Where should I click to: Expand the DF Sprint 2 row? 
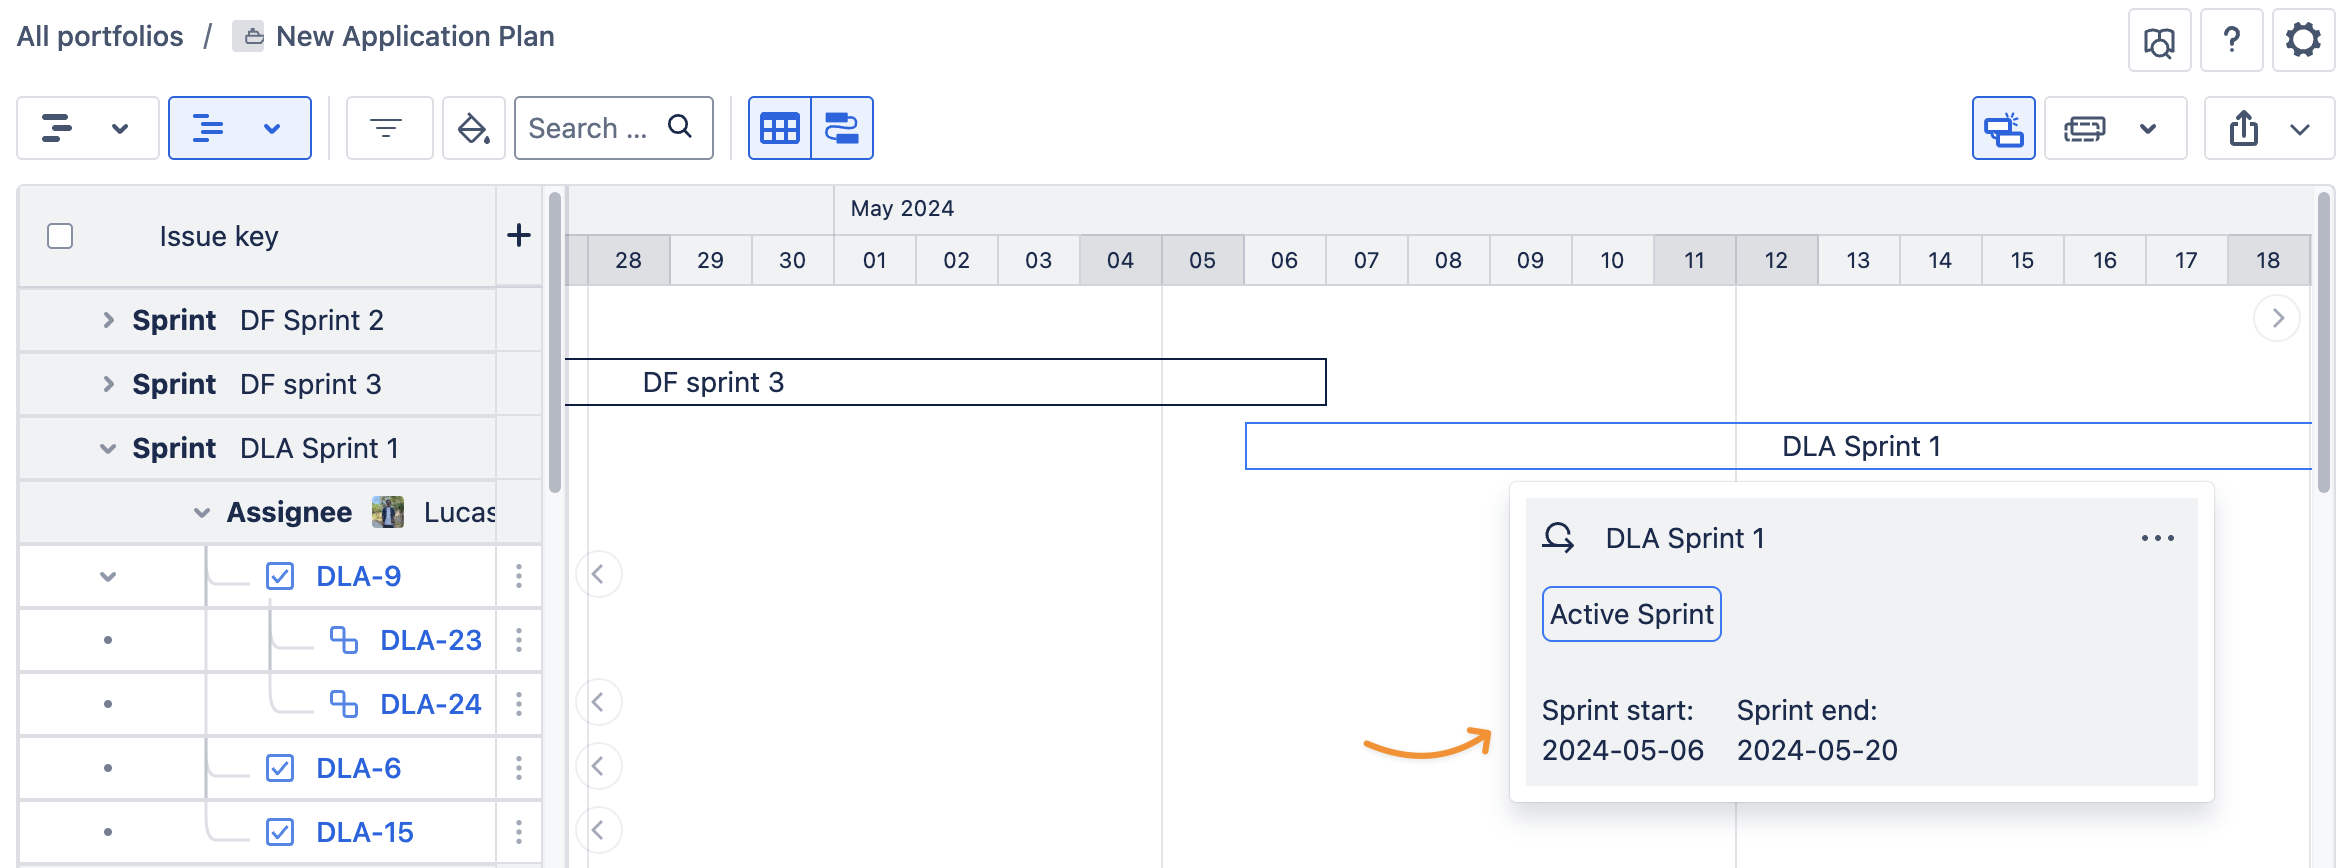[x=108, y=320]
